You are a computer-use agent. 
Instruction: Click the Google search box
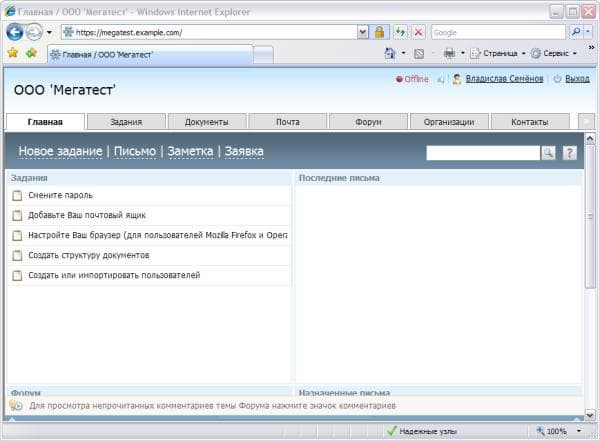click(x=498, y=33)
